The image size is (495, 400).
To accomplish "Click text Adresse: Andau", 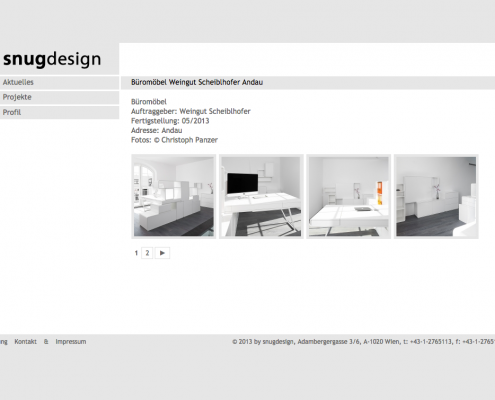I will pyautogui.click(x=157, y=130).
